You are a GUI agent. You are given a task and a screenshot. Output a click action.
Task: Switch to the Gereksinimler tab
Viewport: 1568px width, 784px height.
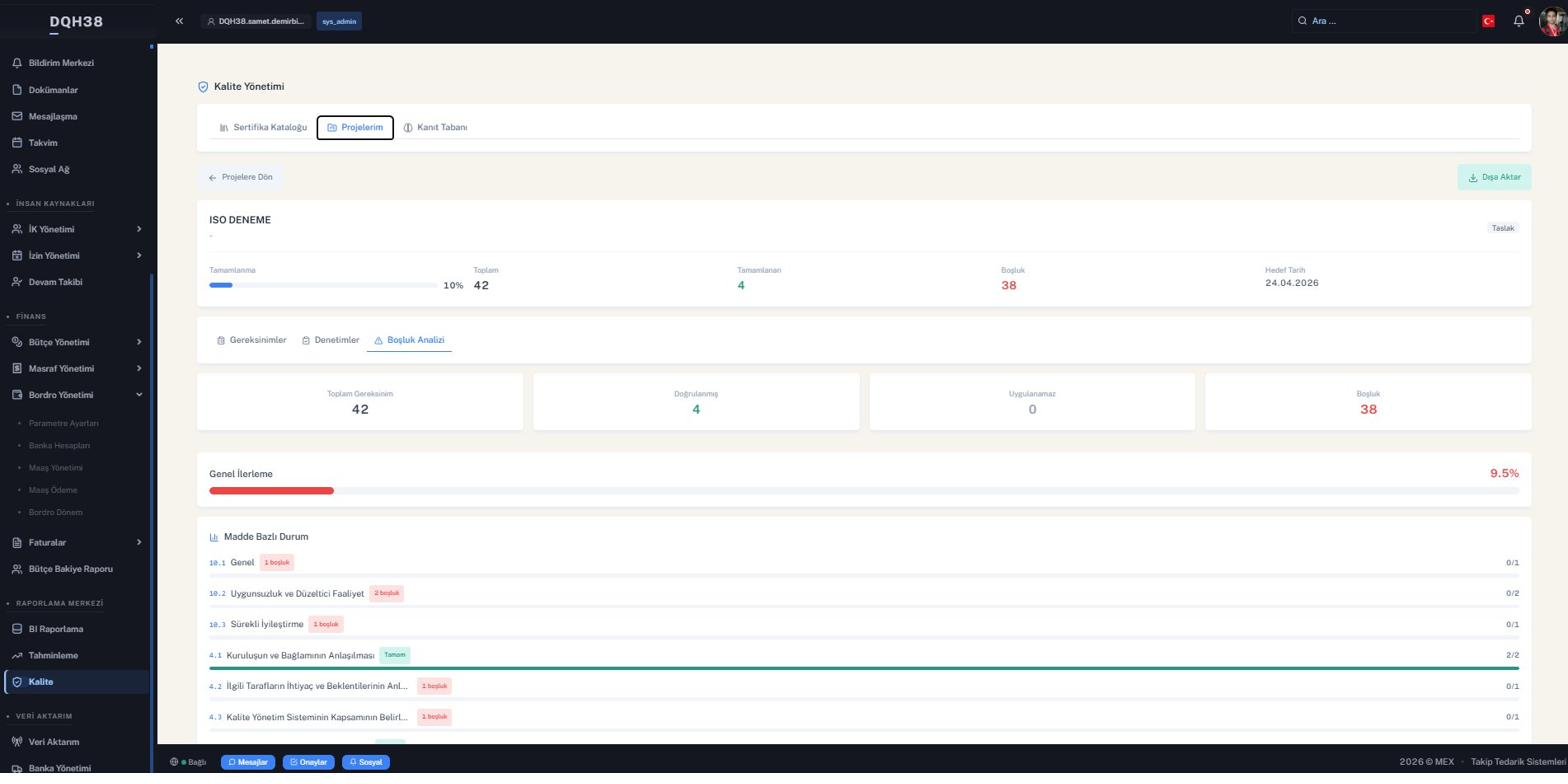click(251, 341)
